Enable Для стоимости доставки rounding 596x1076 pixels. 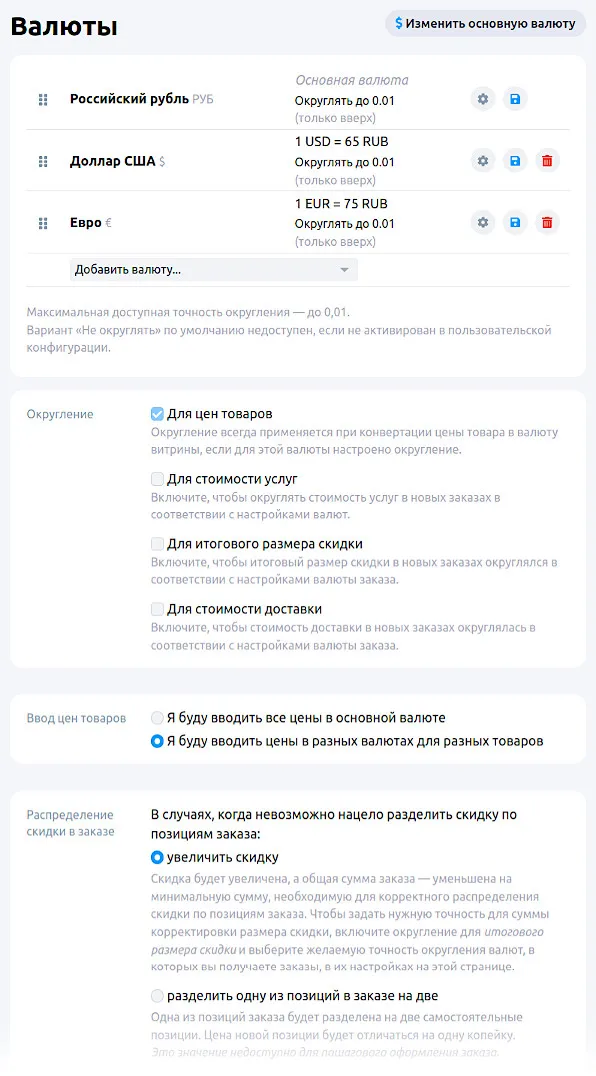click(x=156, y=608)
